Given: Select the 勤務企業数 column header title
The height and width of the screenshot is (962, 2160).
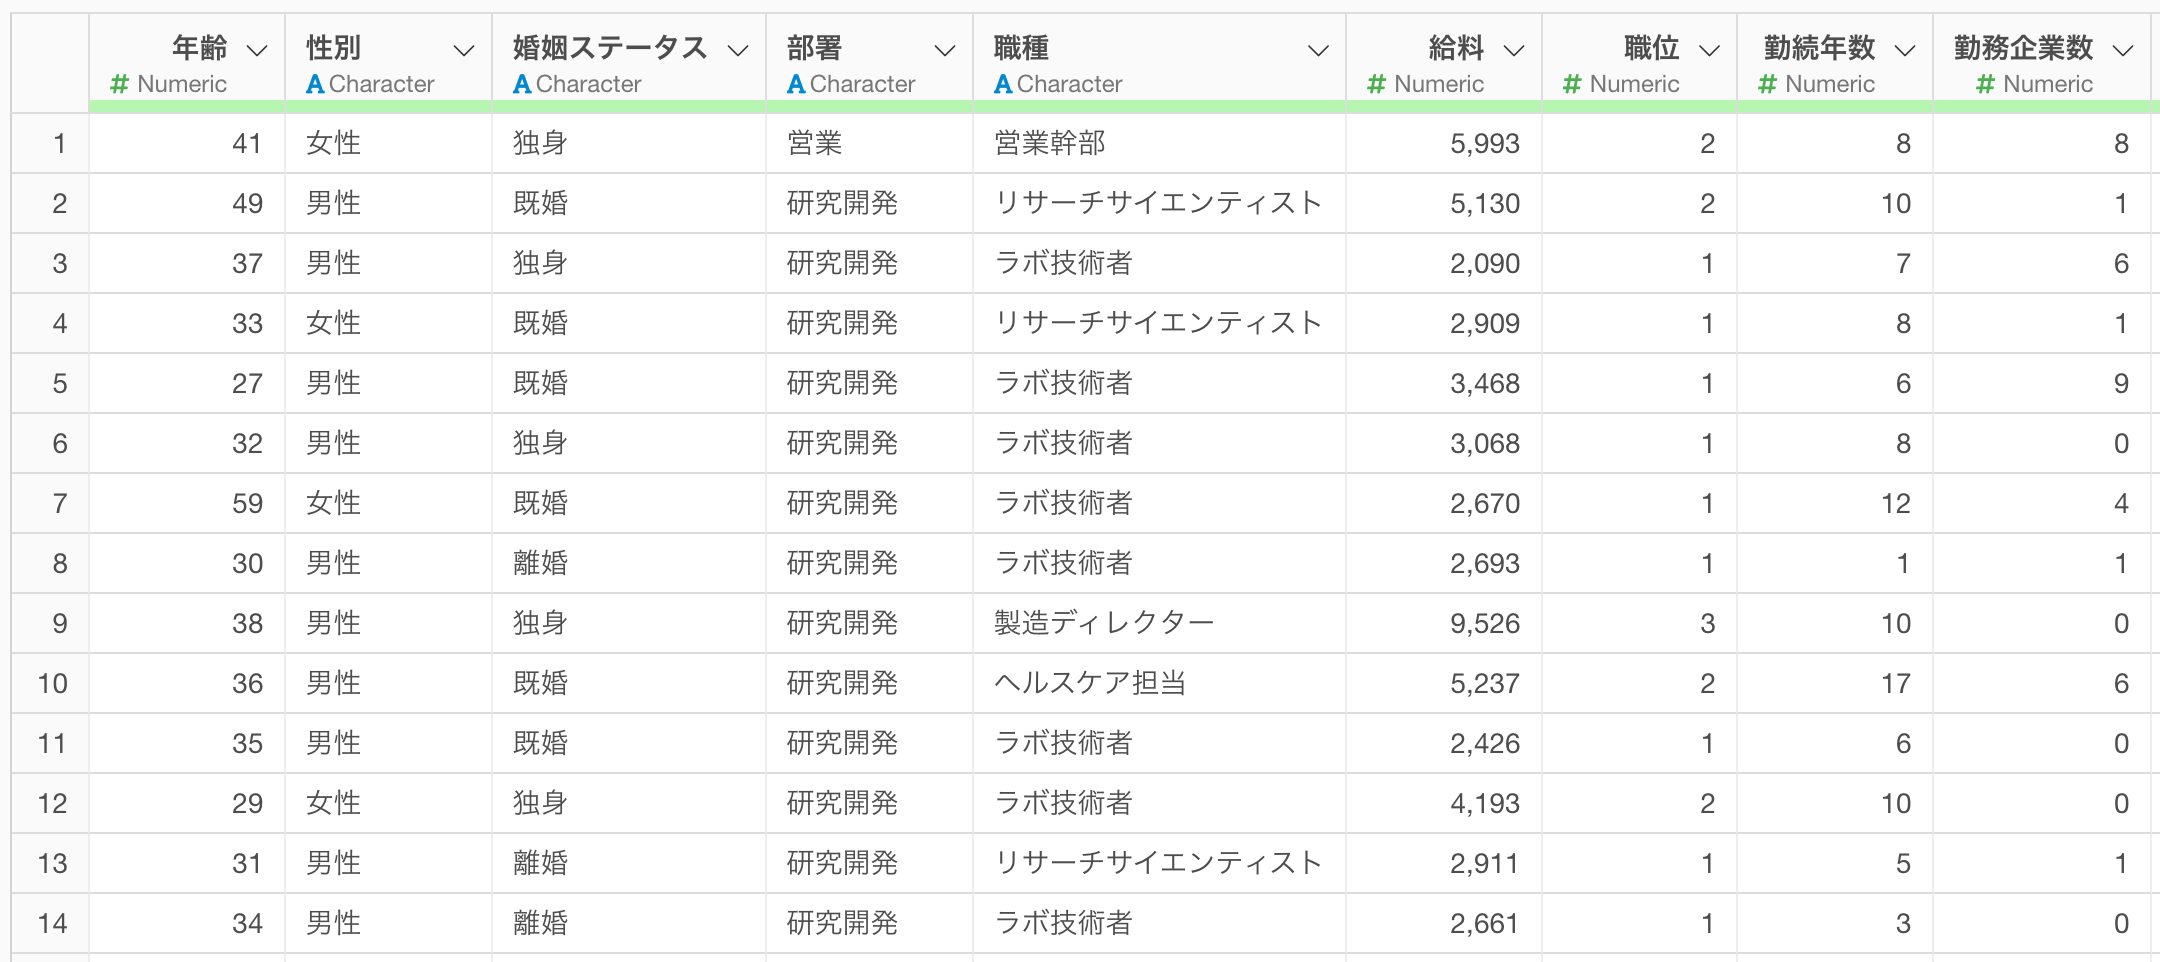Looking at the screenshot, I should (x=2024, y=47).
